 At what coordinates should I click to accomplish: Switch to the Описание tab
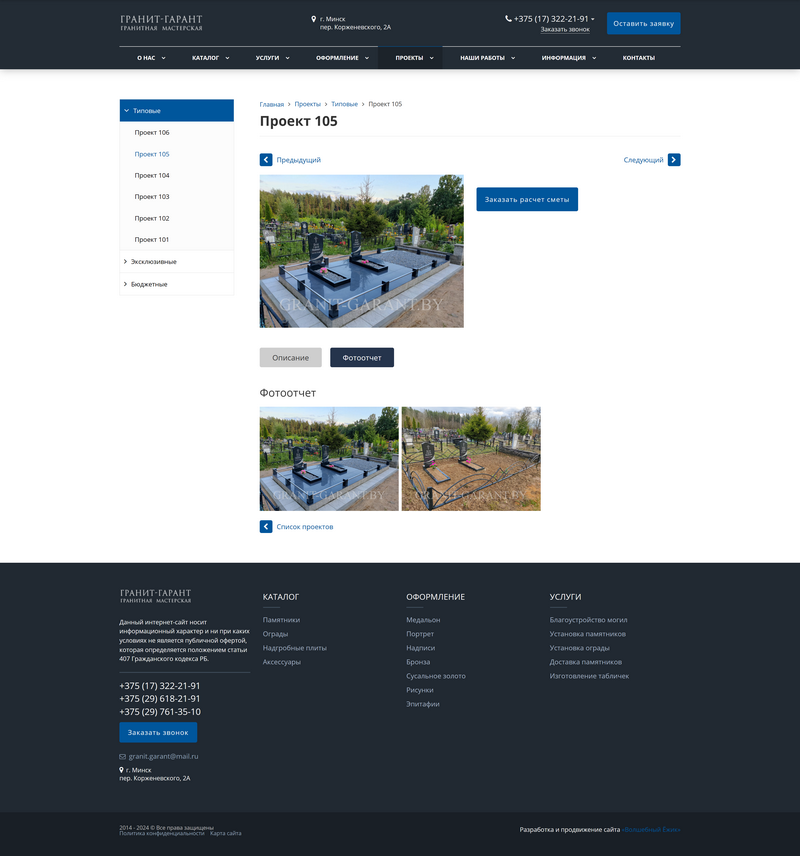pos(291,358)
